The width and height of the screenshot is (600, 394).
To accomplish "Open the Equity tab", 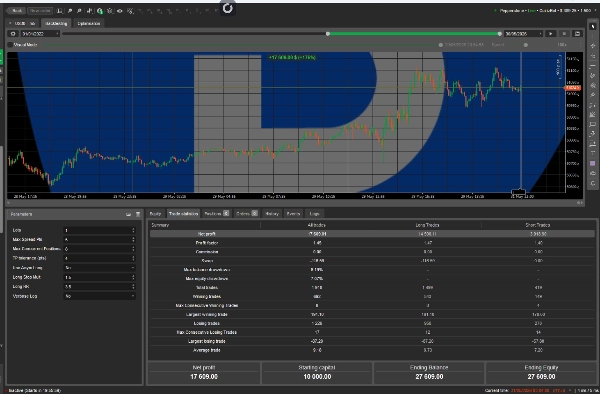I will tap(155, 213).
